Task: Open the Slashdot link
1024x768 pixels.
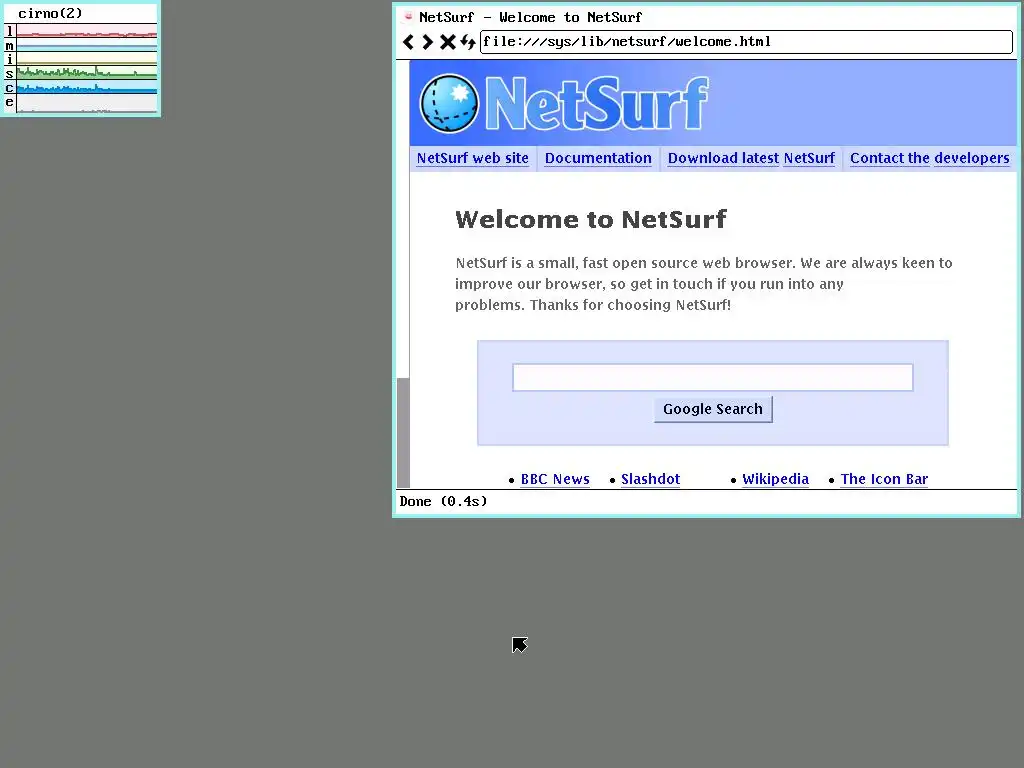Action: coord(650,479)
